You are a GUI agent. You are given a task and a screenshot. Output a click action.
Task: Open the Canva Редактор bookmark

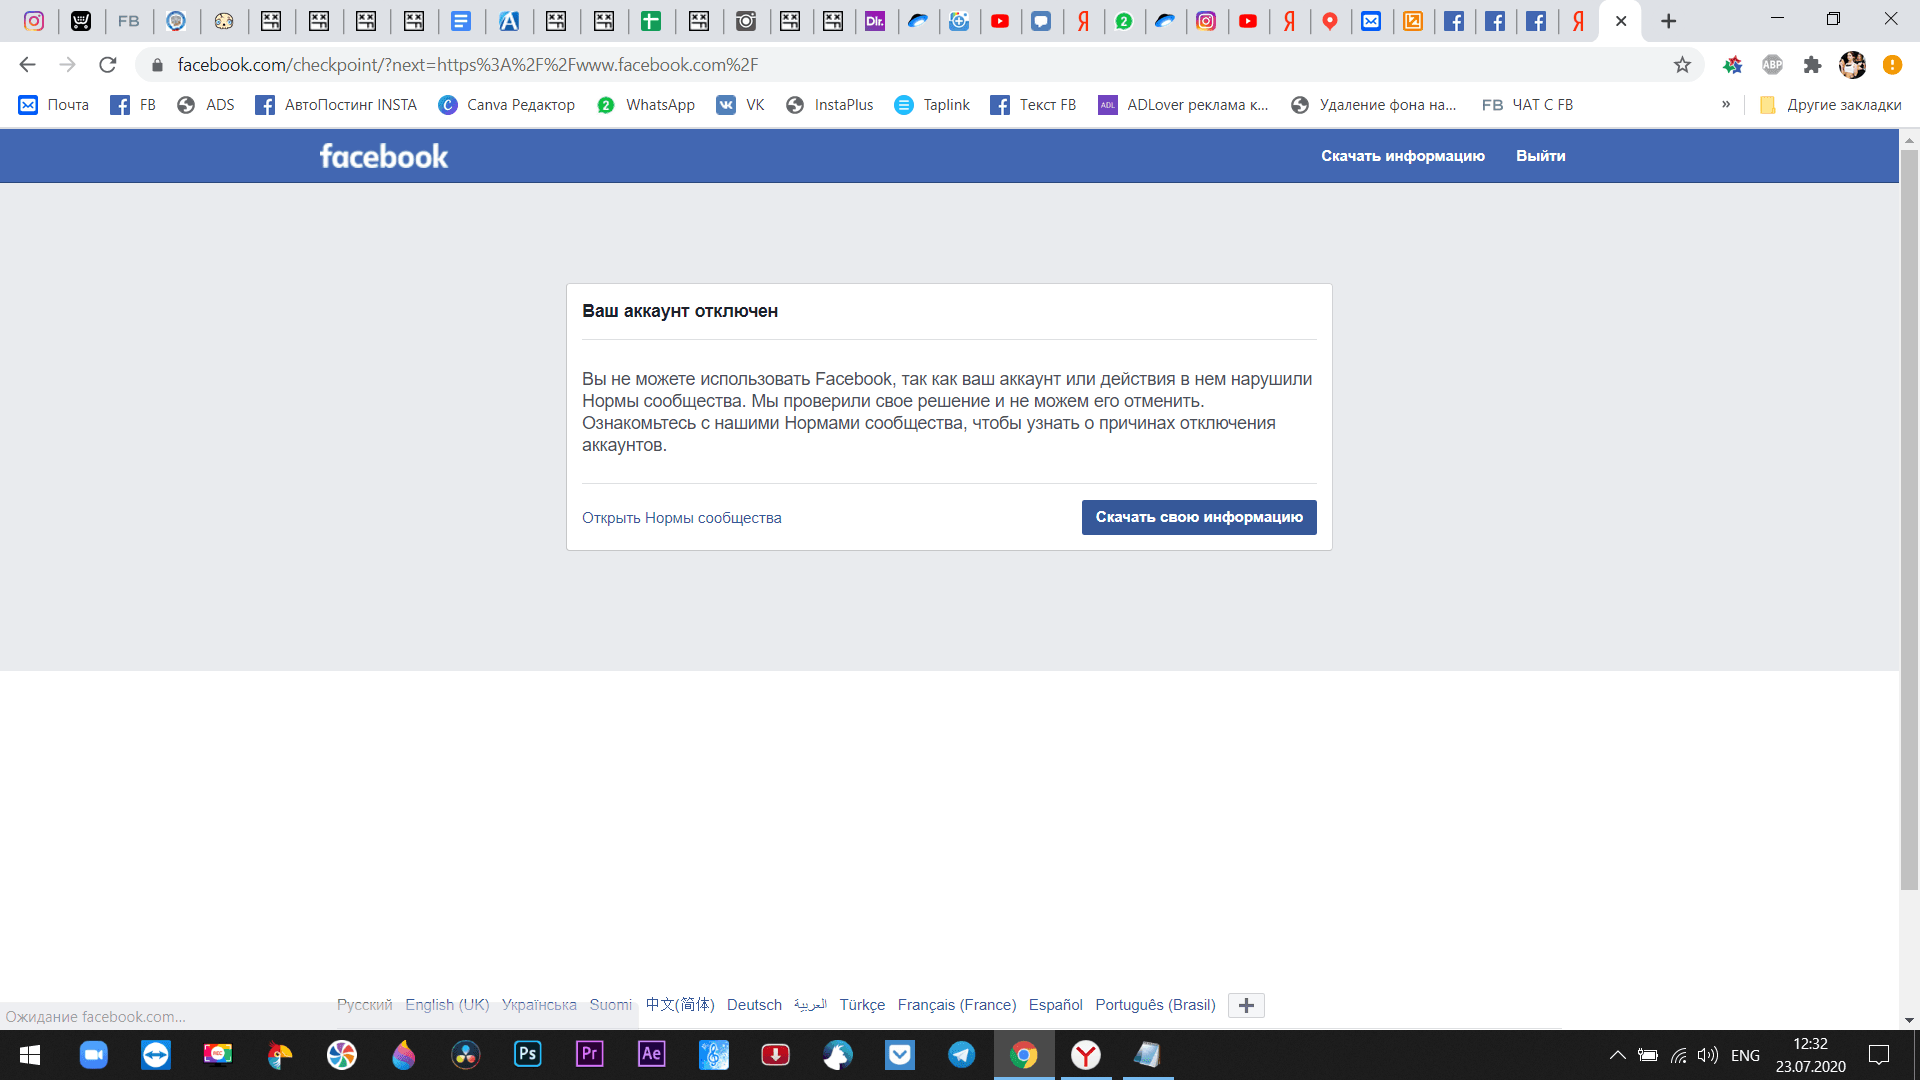click(506, 105)
